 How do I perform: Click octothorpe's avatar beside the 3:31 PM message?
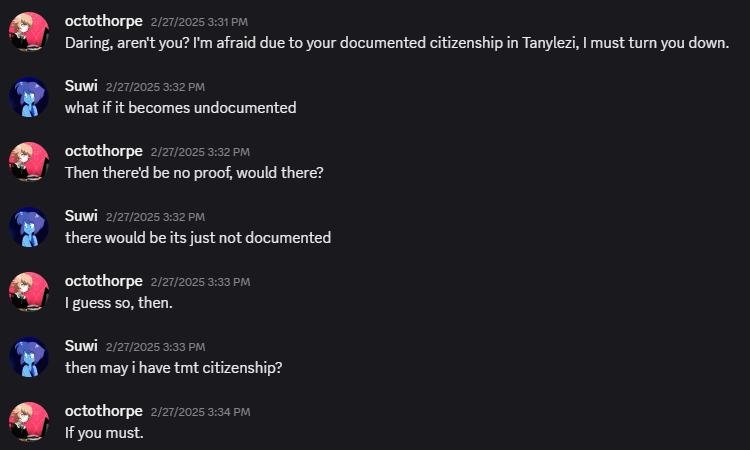(29, 32)
